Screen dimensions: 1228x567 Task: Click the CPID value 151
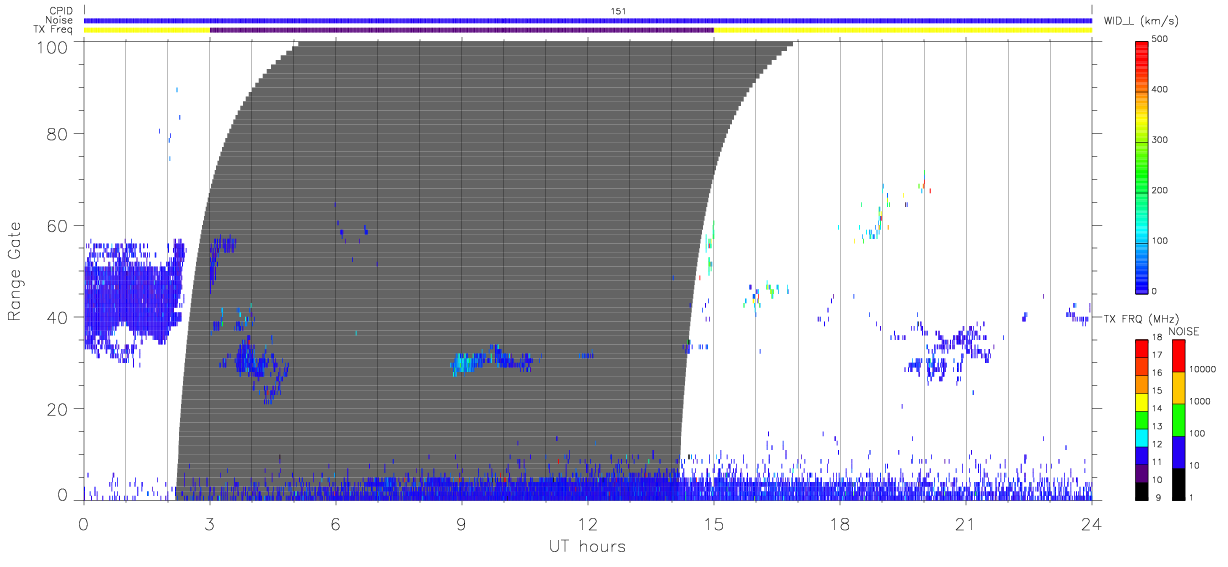pyautogui.click(x=618, y=11)
